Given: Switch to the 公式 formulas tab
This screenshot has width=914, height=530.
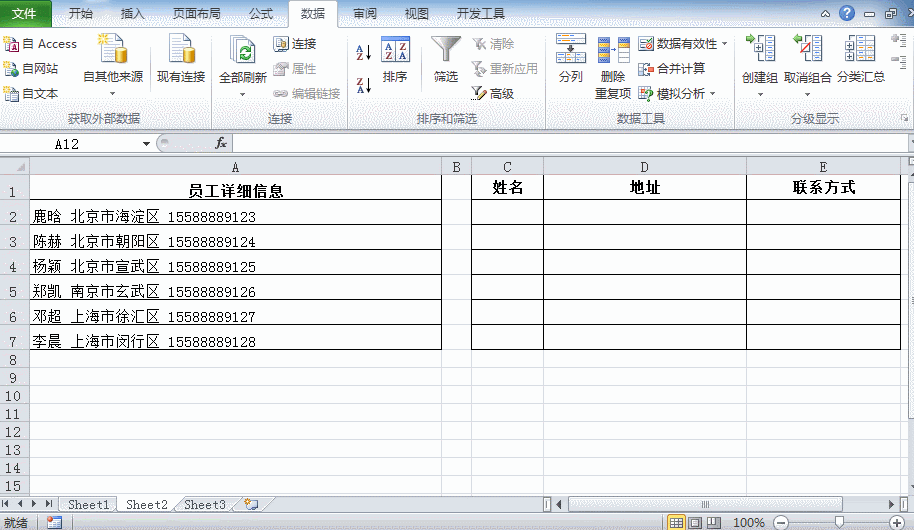Looking at the screenshot, I should (261, 13).
